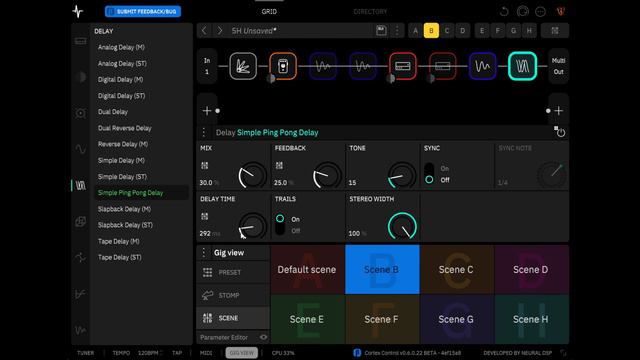Image resolution: width=640 pixels, height=360 pixels.
Task: Add block with left plus icon
Action: [x=207, y=111]
